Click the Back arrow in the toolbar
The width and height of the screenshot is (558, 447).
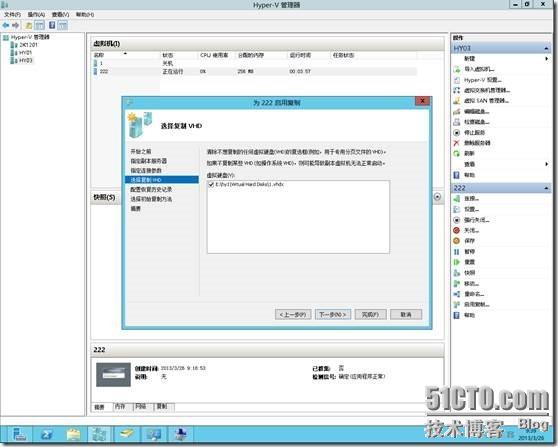6,25
